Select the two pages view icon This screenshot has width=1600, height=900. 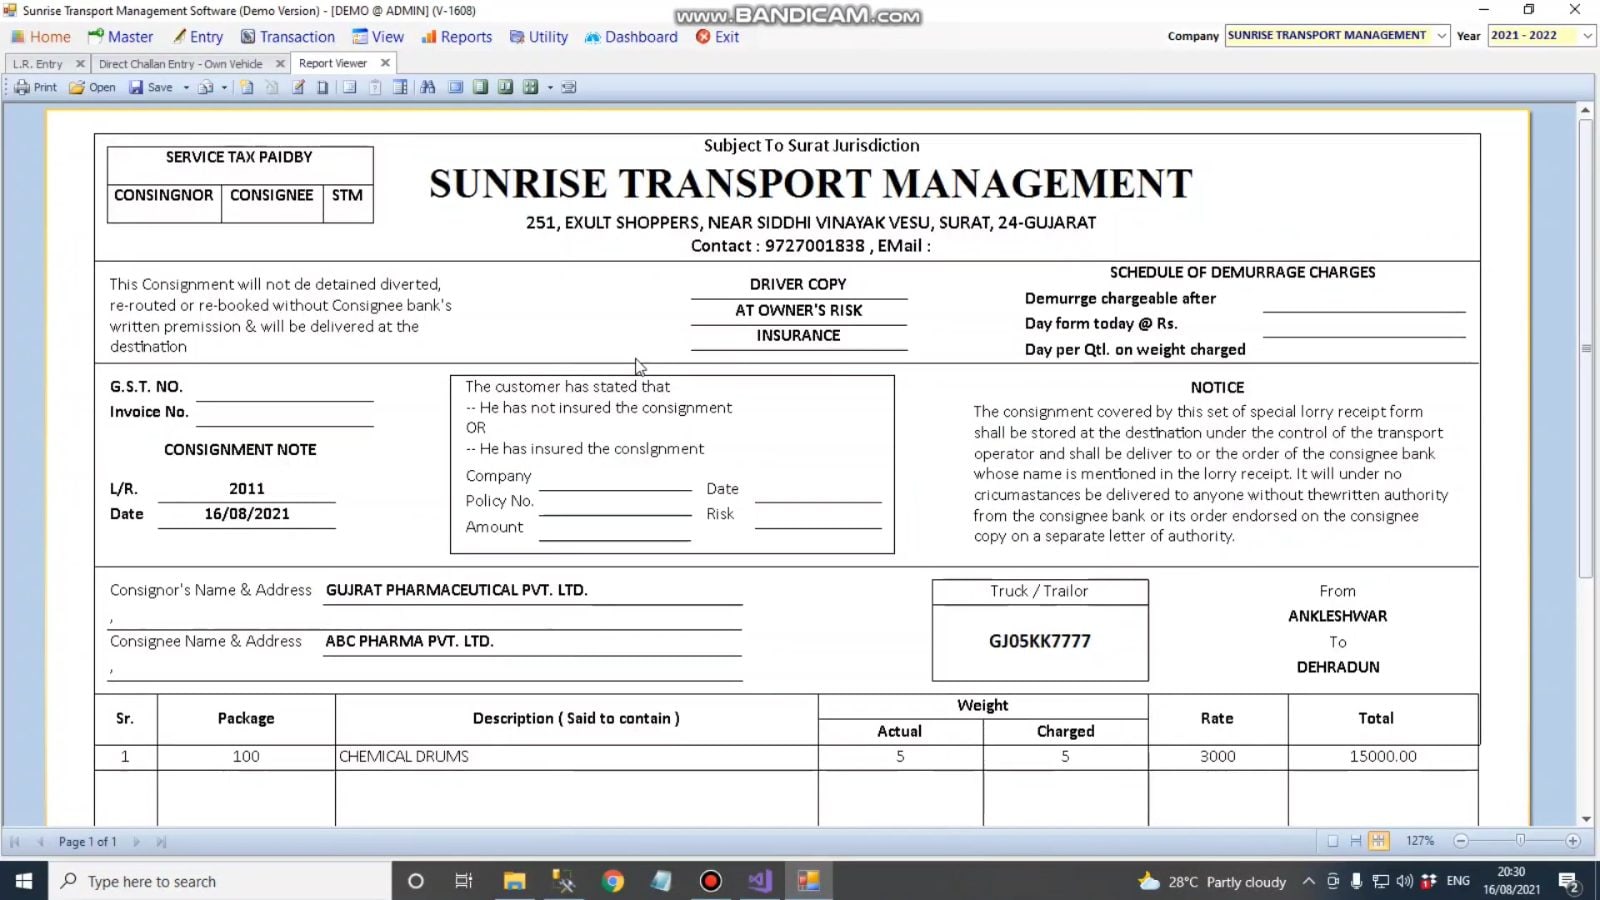pyautogui.click(x=505, y=87)
